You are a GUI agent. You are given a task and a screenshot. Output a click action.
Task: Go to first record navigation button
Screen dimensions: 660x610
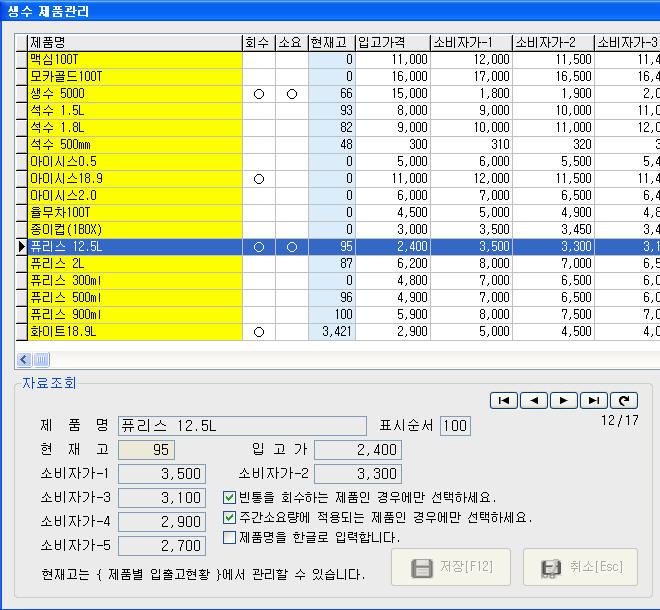[x=503, y=400]
